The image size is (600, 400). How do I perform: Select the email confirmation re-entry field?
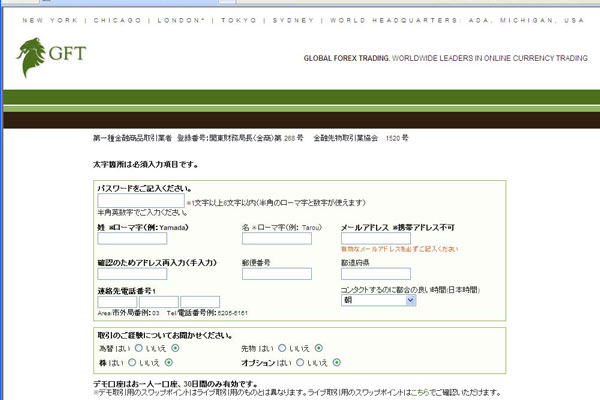point(145,274)
